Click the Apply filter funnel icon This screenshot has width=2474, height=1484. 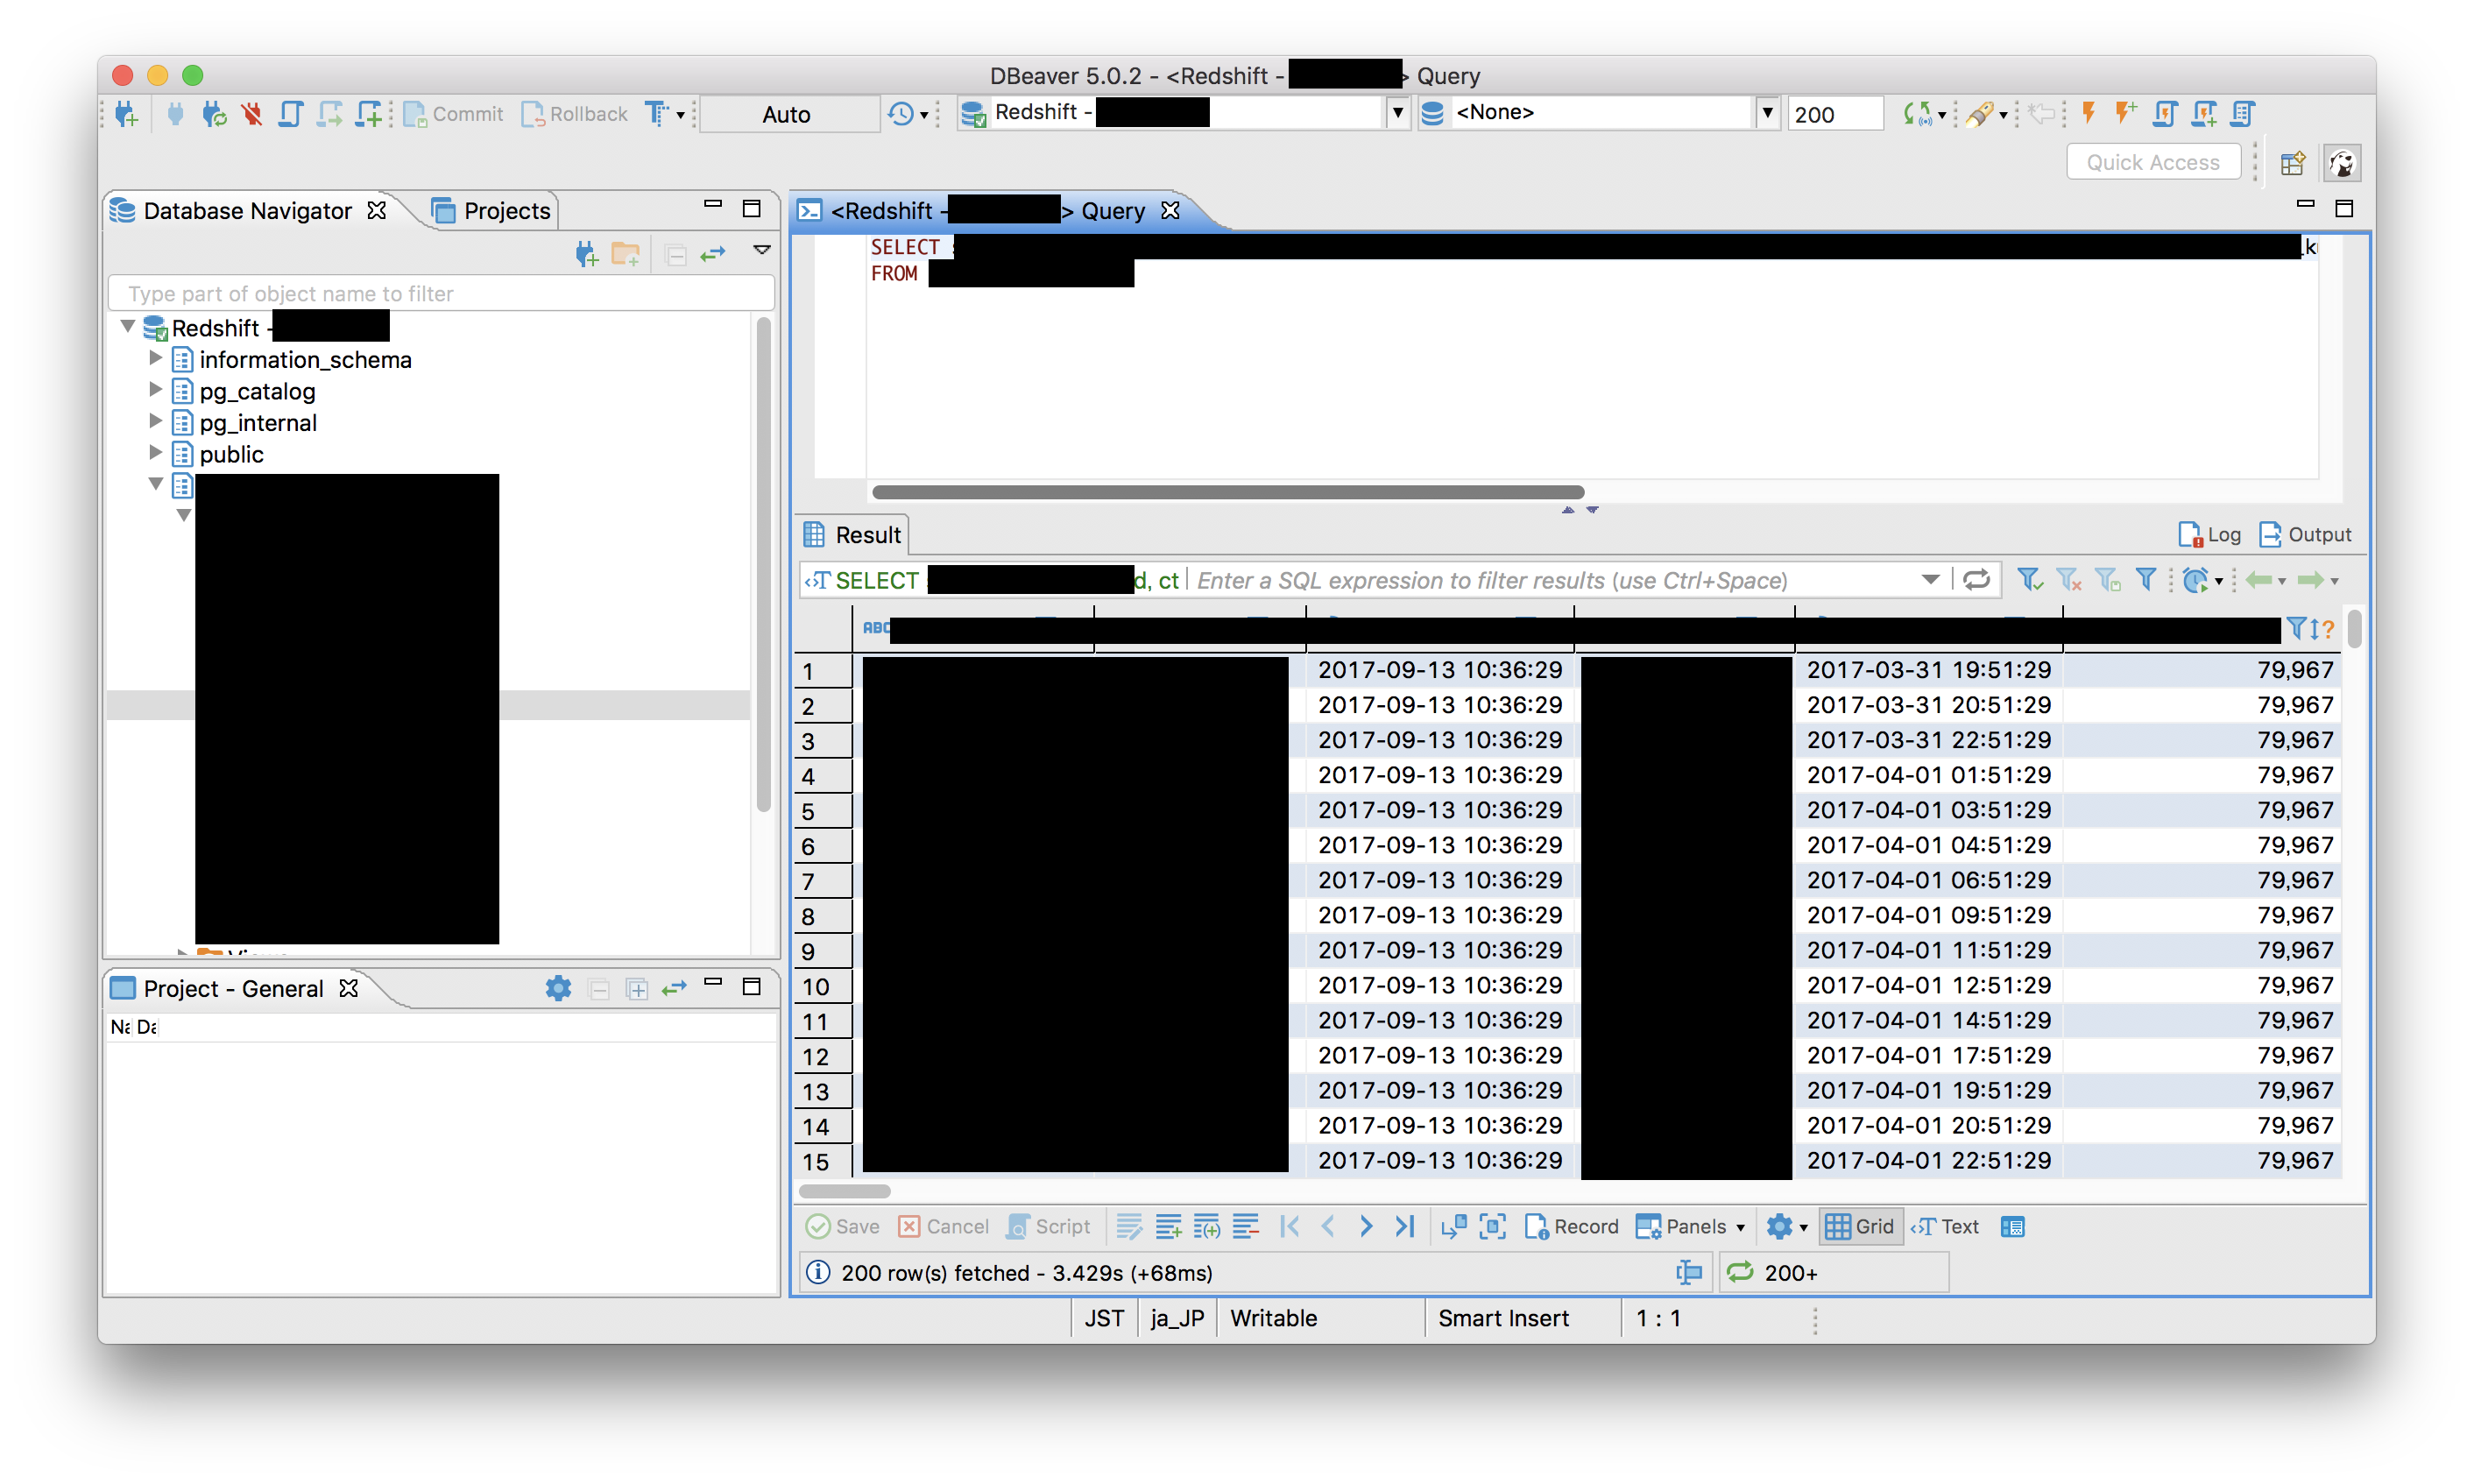[x=2029, y=580]
